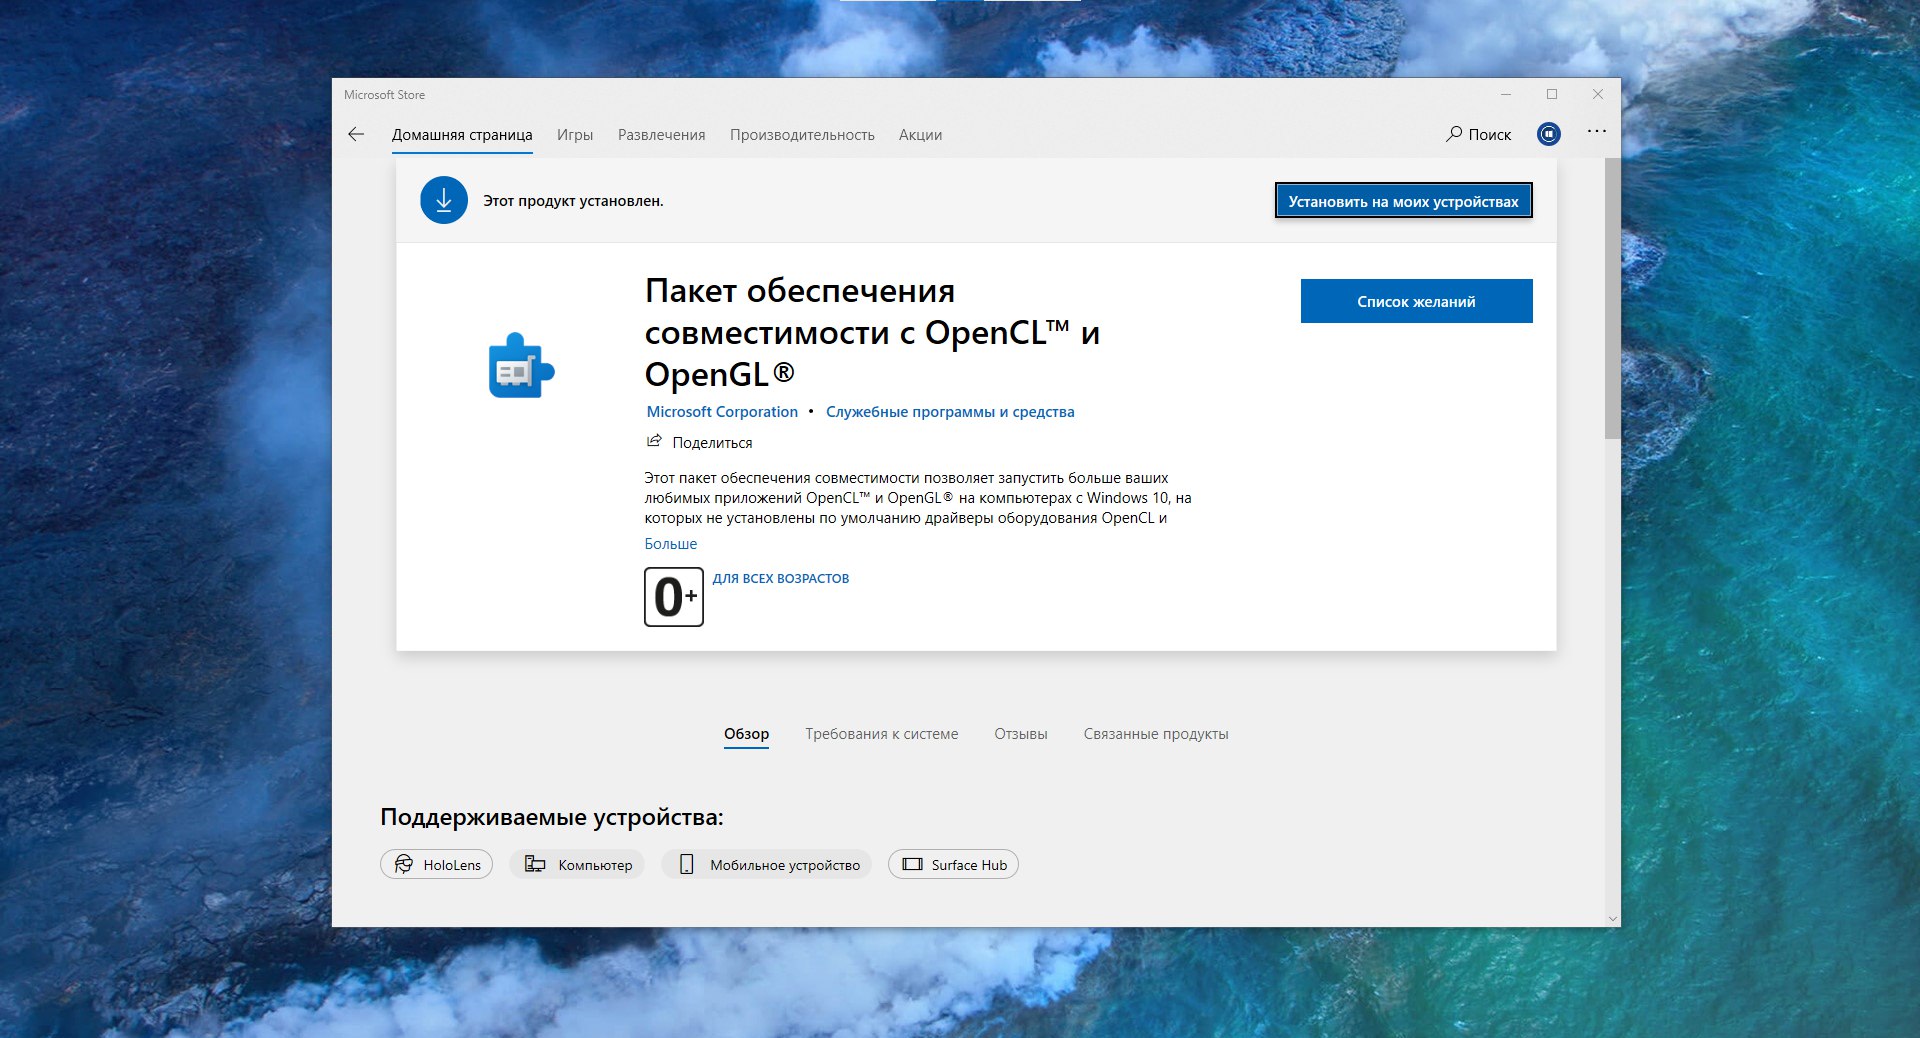Screen dimensions: 1920x1038
Task: Click the Мобильное устройство phone icon
Action: (x=686, y=864)
